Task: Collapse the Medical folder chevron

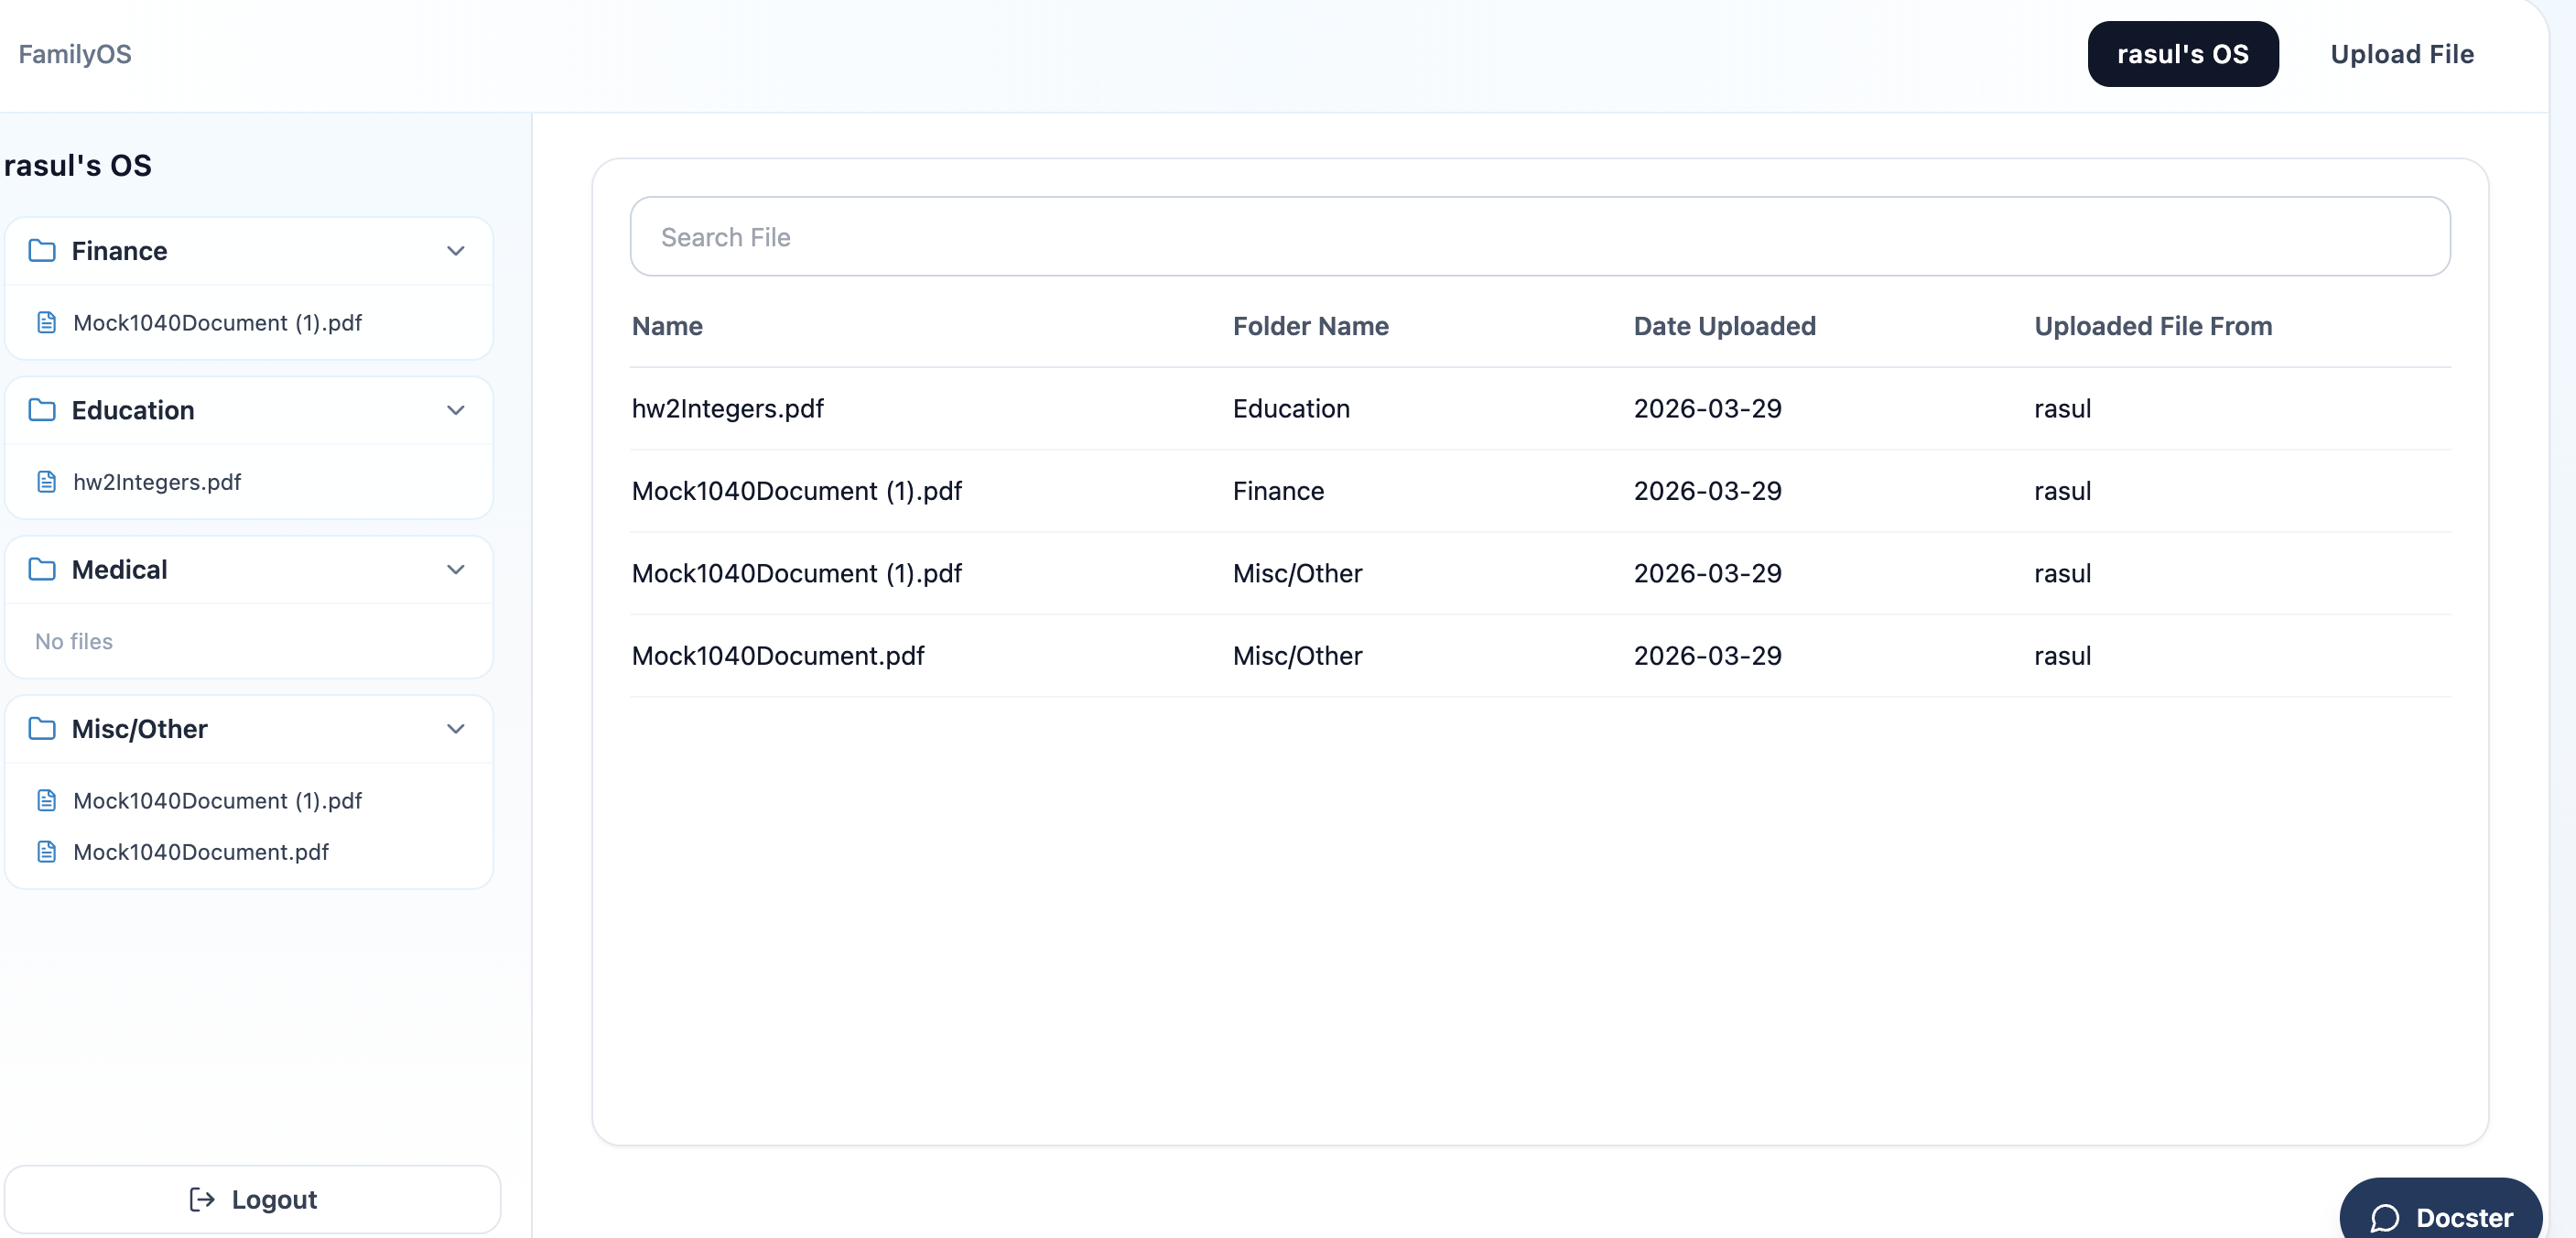Action: tap(455, 569)
